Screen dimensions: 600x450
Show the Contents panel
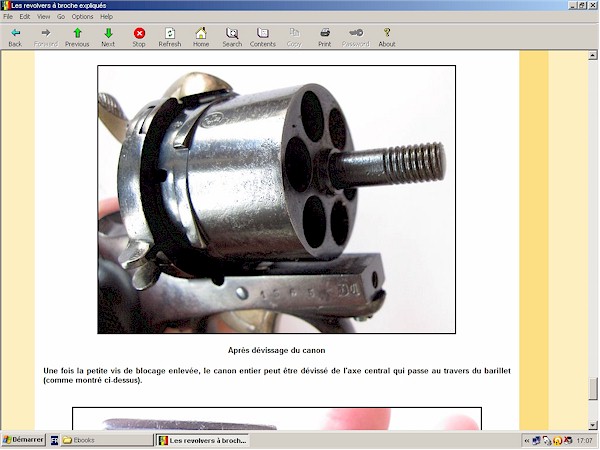point(263,37)
